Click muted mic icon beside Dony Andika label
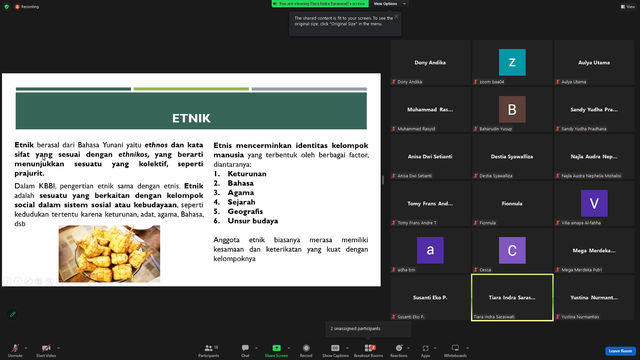This screenshot has width=640, height=360. (x=394, y=82)
